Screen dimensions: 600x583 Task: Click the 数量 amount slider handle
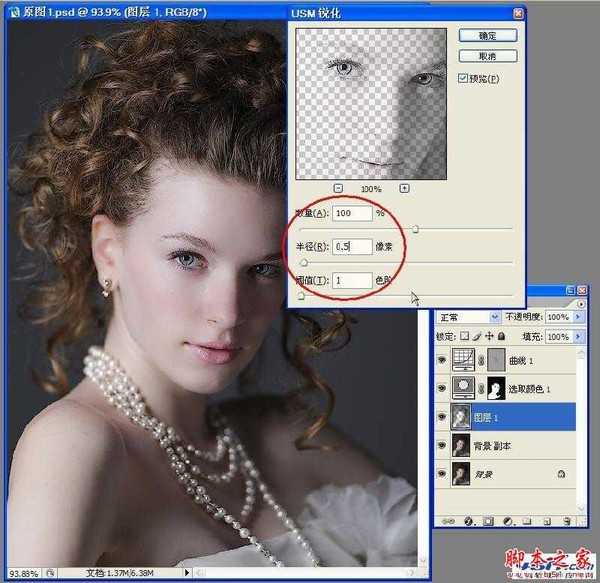coord(415,229)
